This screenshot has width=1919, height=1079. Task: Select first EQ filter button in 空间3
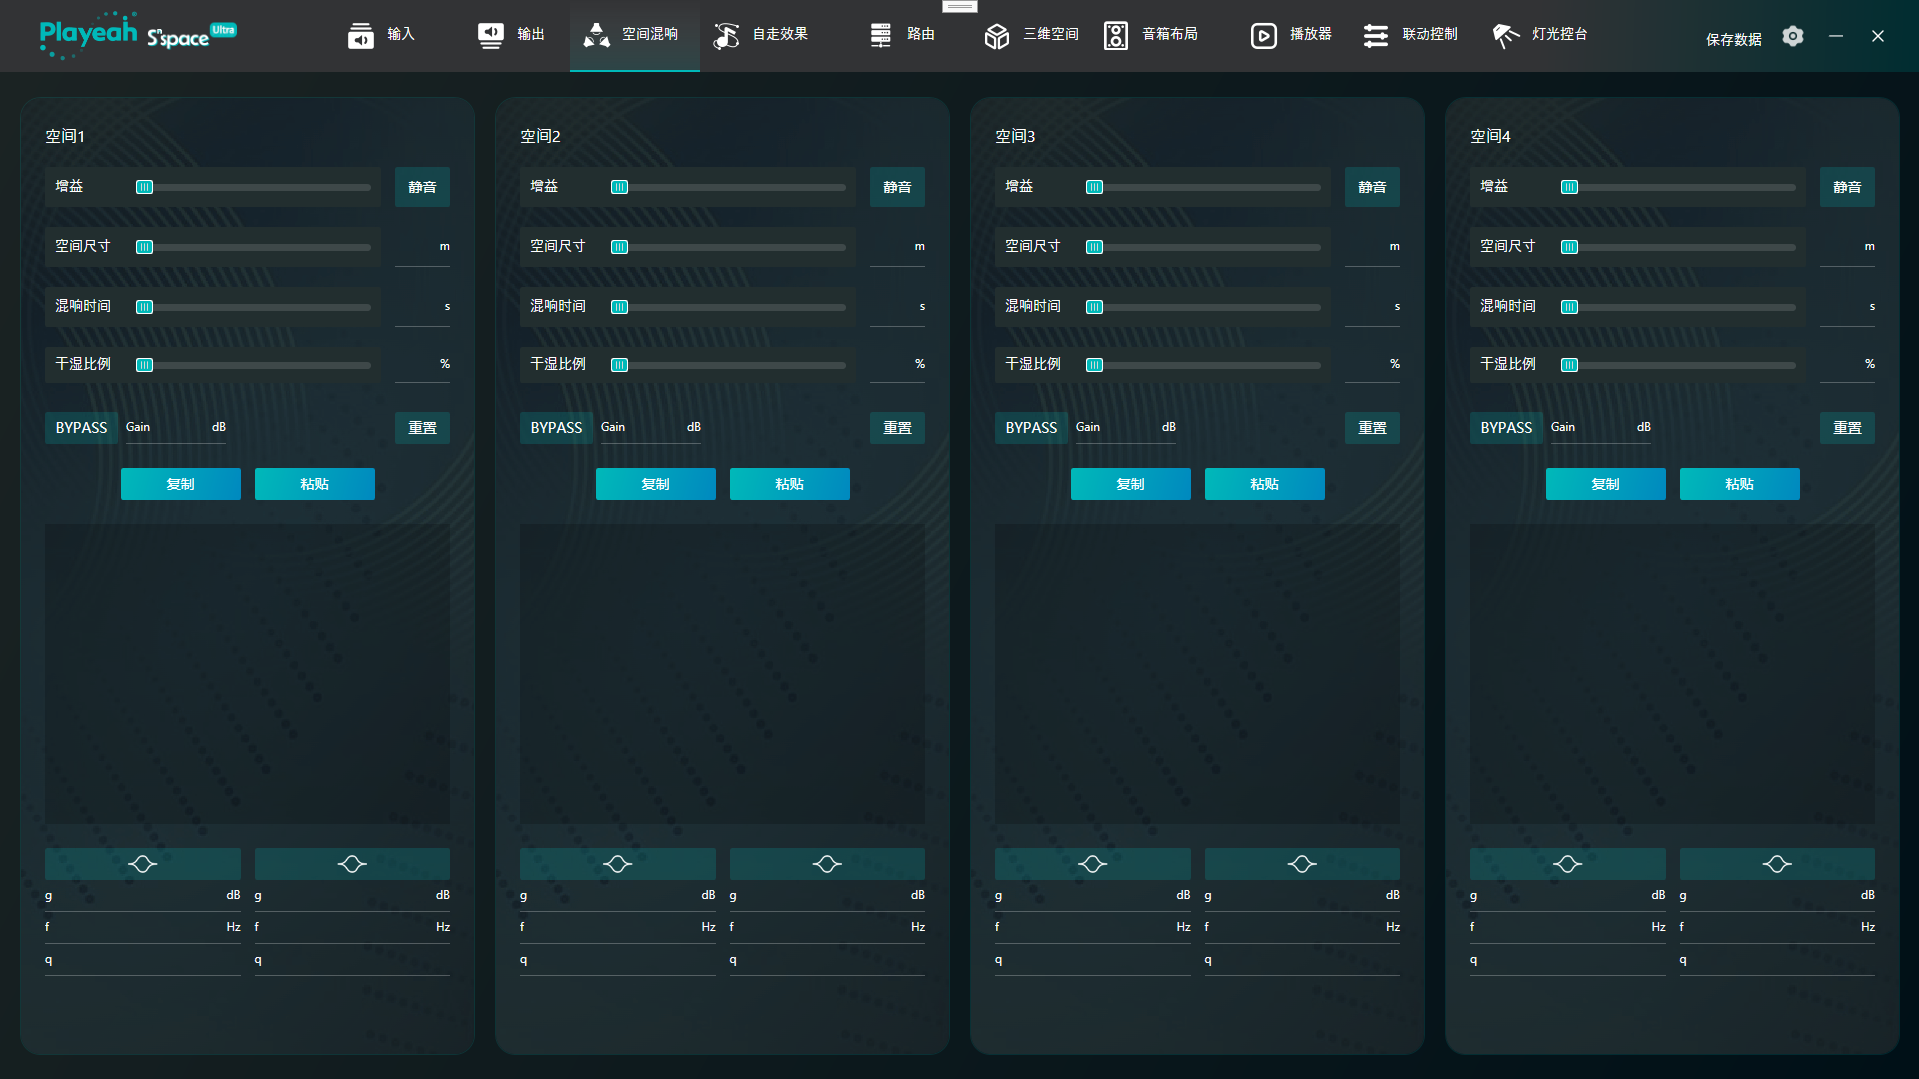click(x=1093, y=864)
